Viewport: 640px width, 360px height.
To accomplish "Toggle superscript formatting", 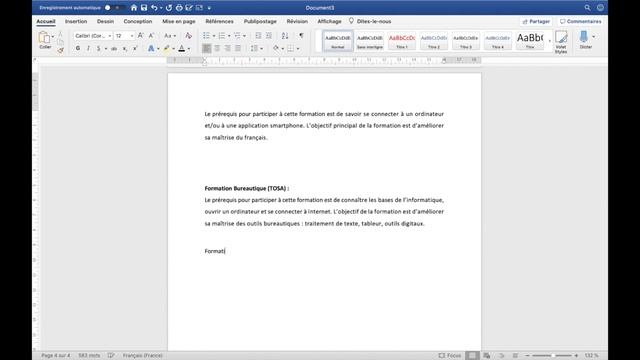I will pyautogui.click(x=135, y=49).
